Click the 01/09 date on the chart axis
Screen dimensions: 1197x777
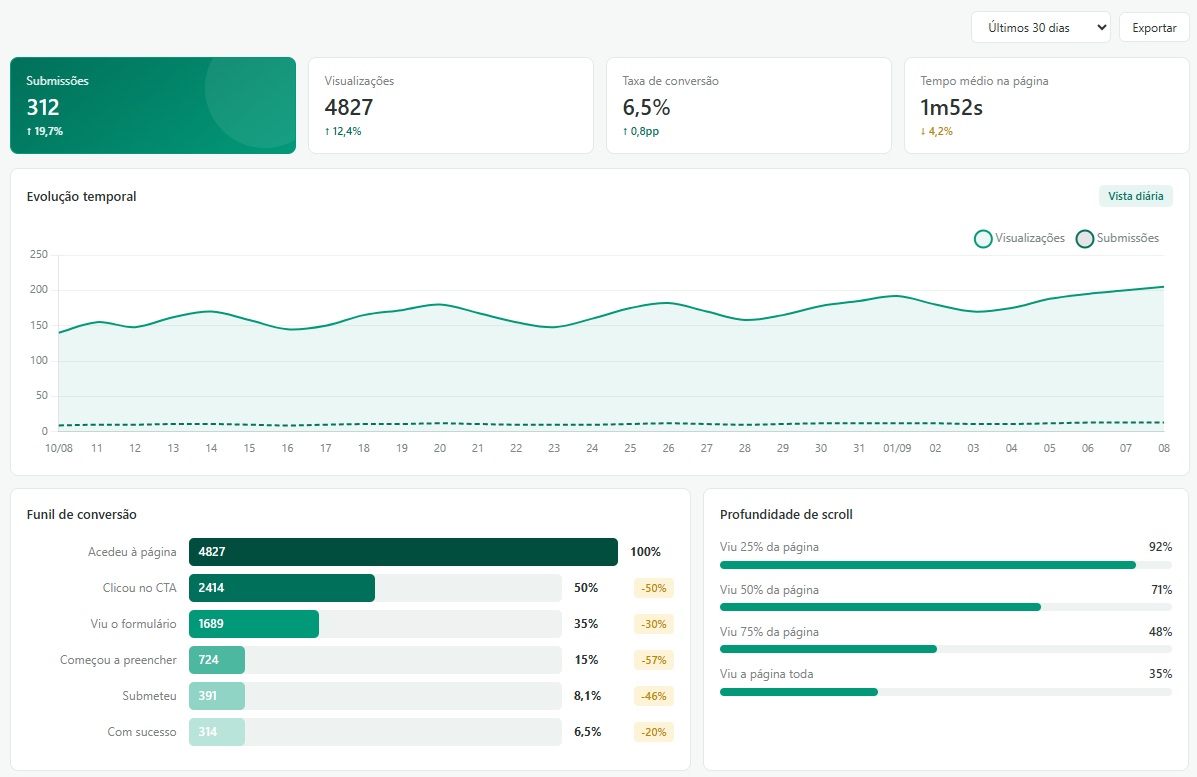click(897, 448)
